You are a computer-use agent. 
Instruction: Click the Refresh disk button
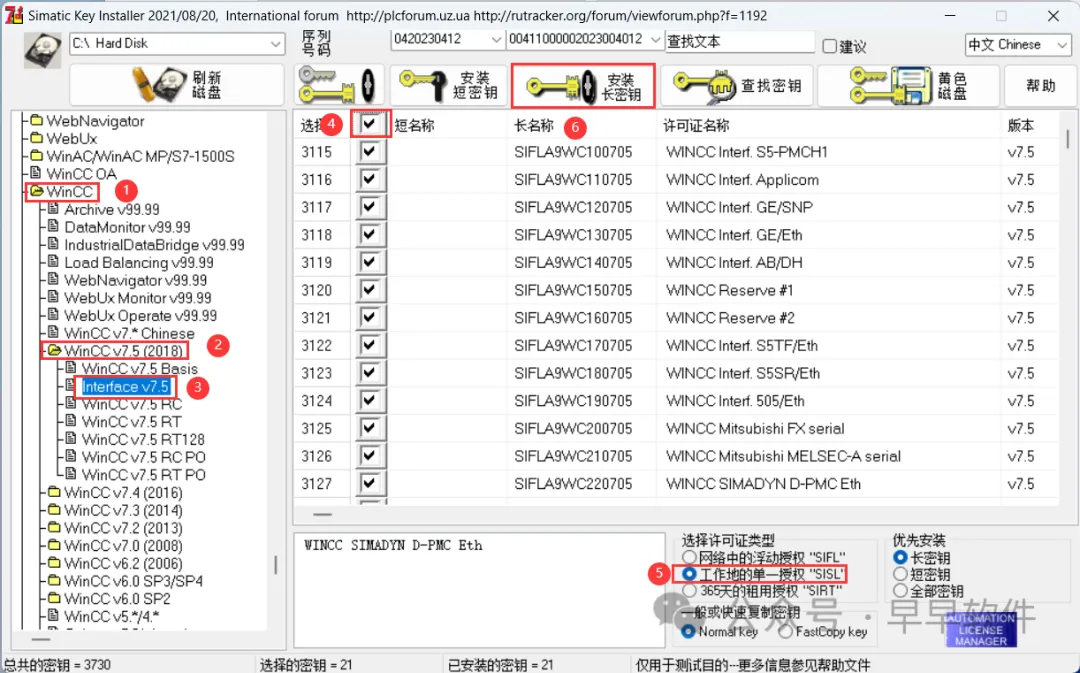177,85
